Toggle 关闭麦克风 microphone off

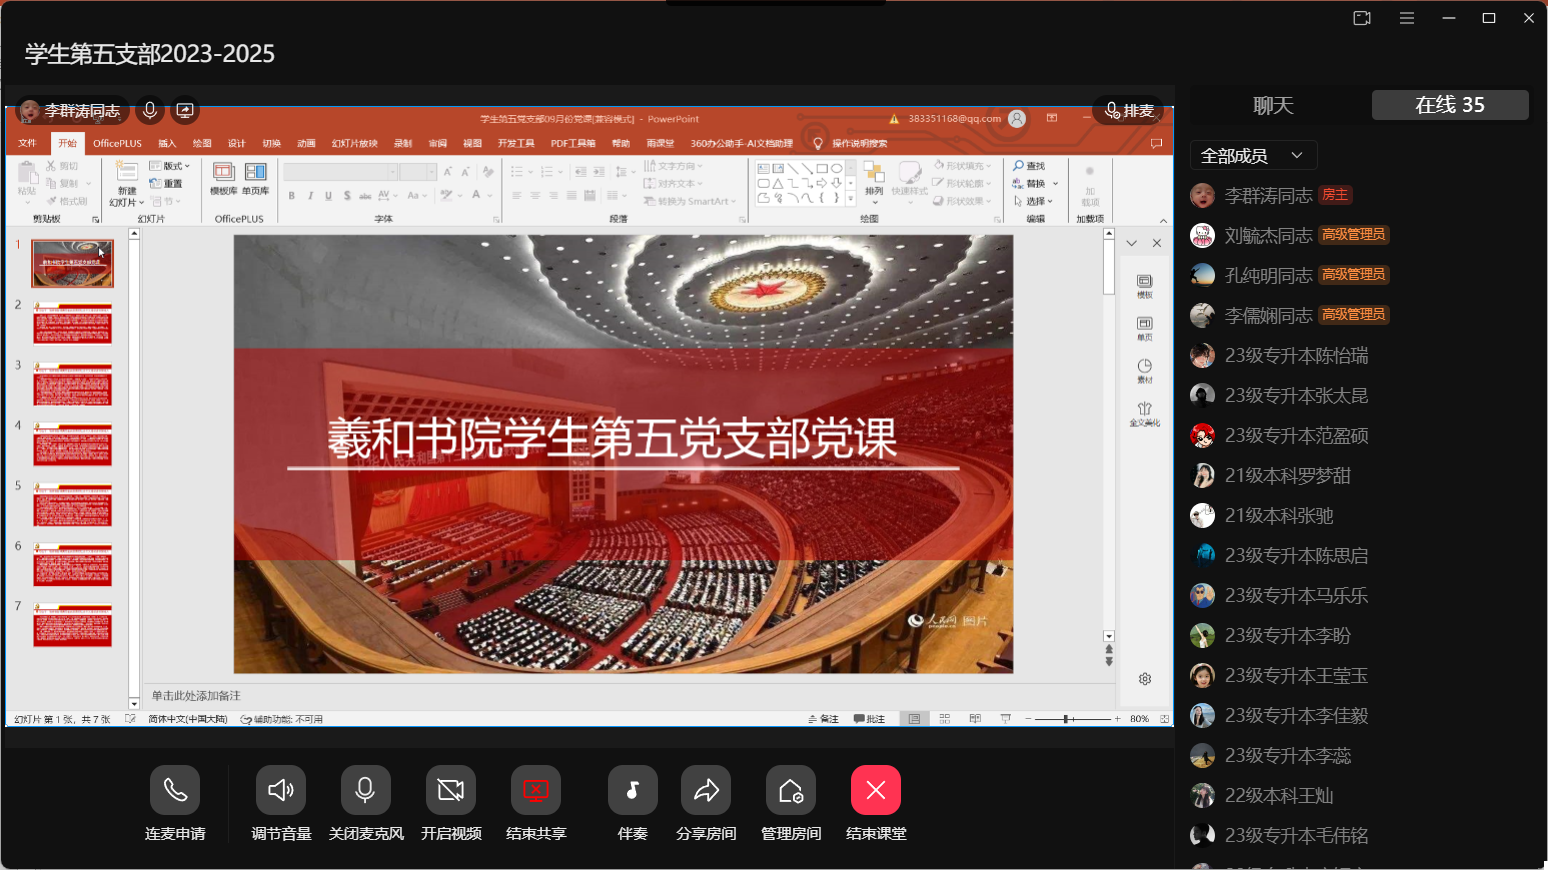pyautogui.click(x=366, y=791)
